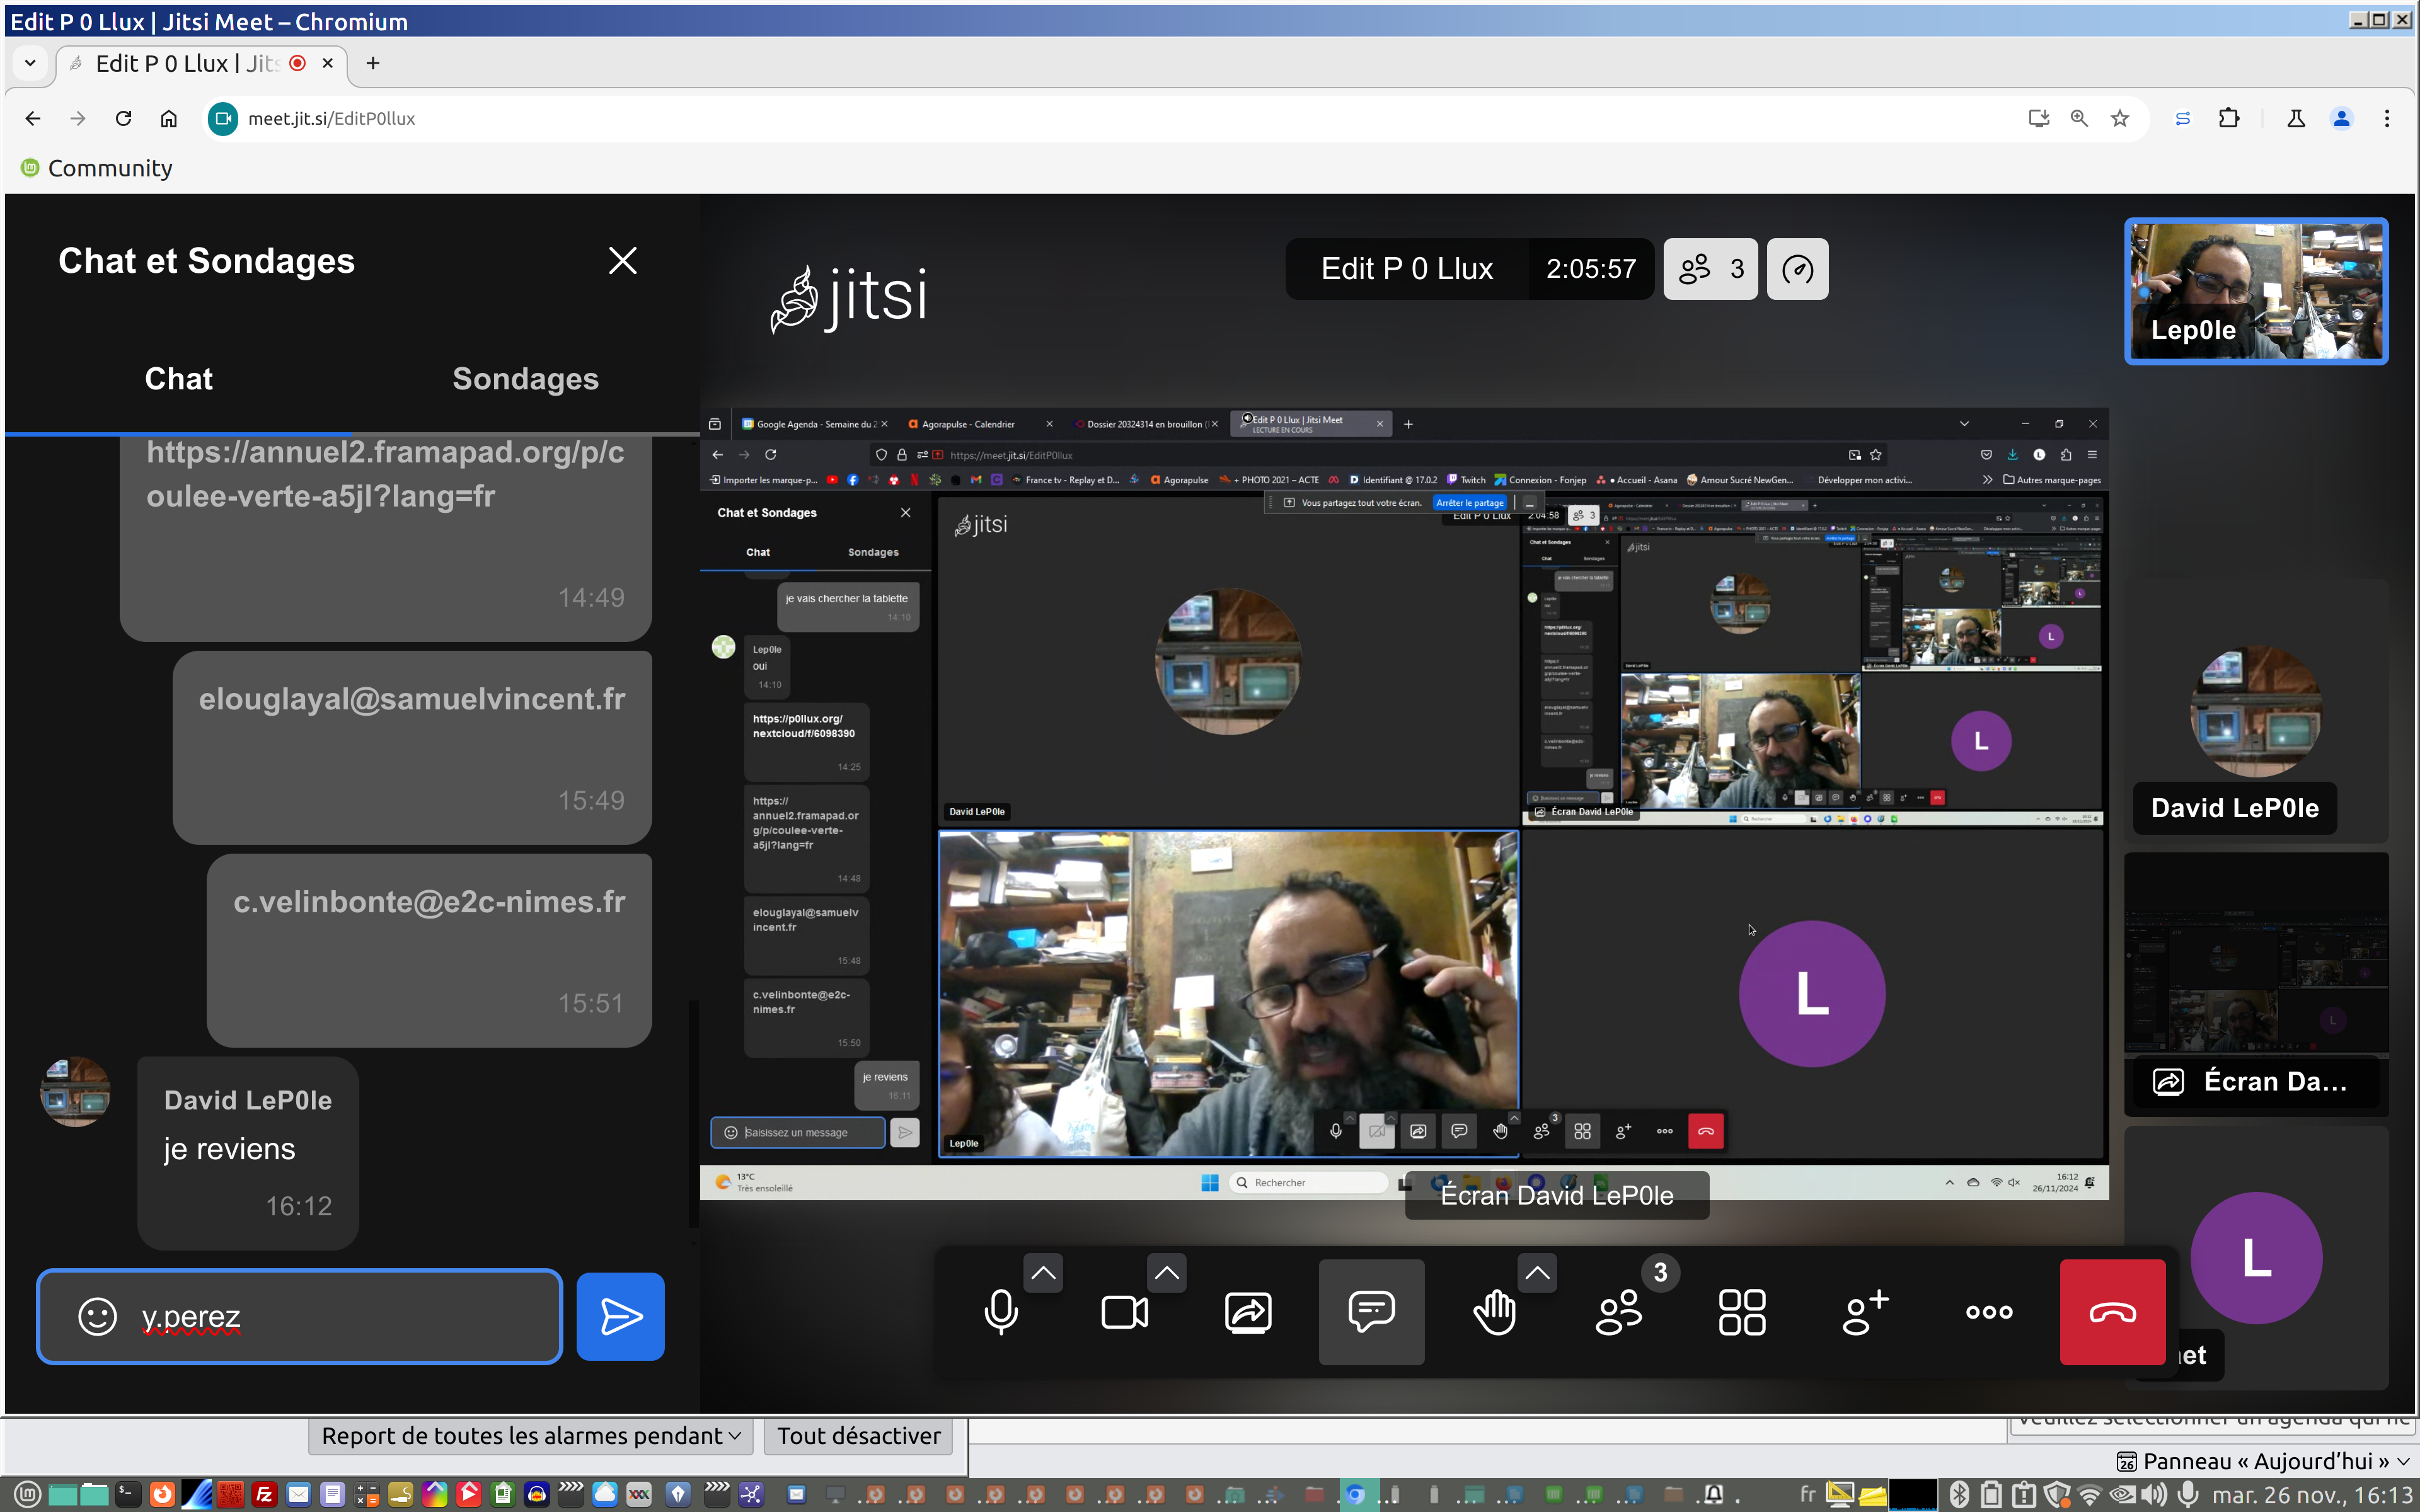Switch to the Sondages tab
Viewport: 2420px width, 1512px height.
525,379
